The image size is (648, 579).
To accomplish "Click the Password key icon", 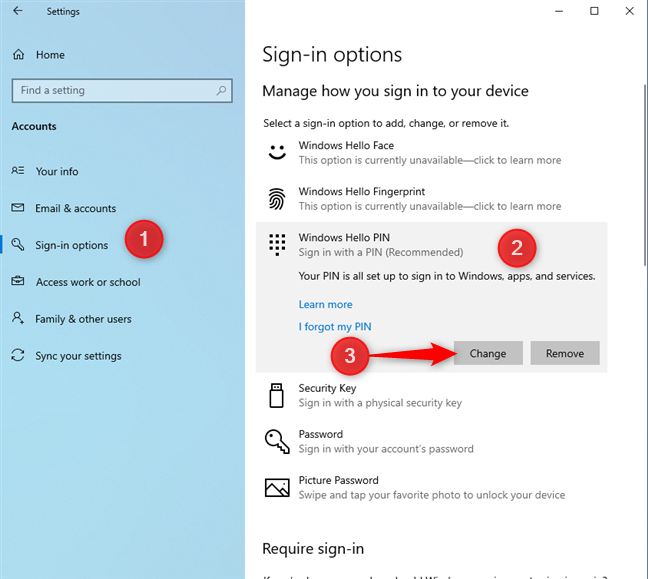I will click(277, 441).
